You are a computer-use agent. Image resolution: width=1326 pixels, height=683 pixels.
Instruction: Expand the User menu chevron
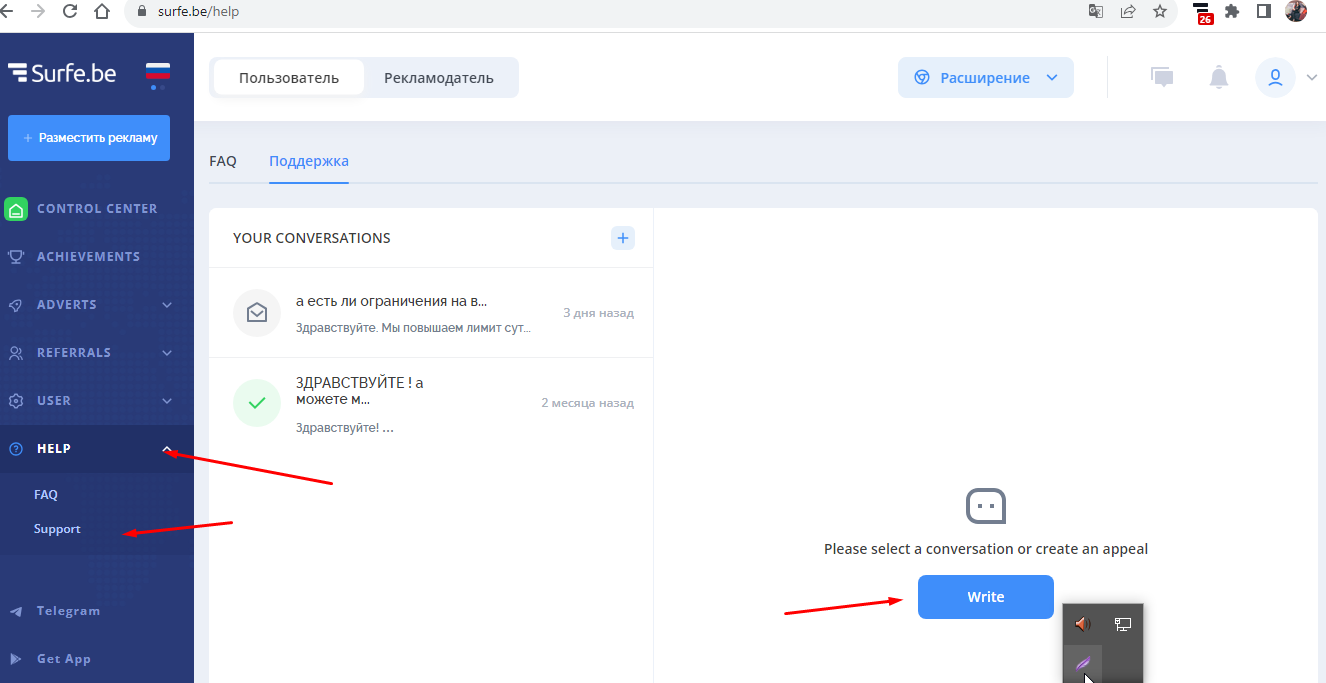pyautogui.click(x=167, y=401)
